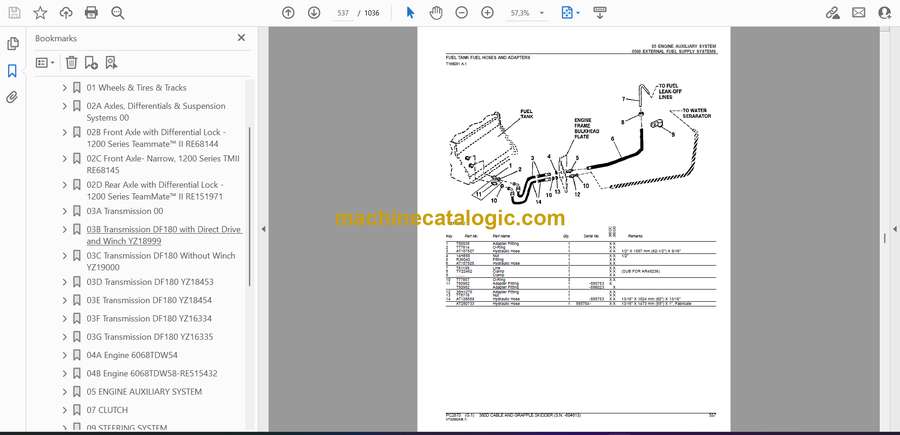The height and width of the screenshot is (435, 900).
Task: Expand 03C Transmission DF180 Without Winch
Action: coord(65,255)
